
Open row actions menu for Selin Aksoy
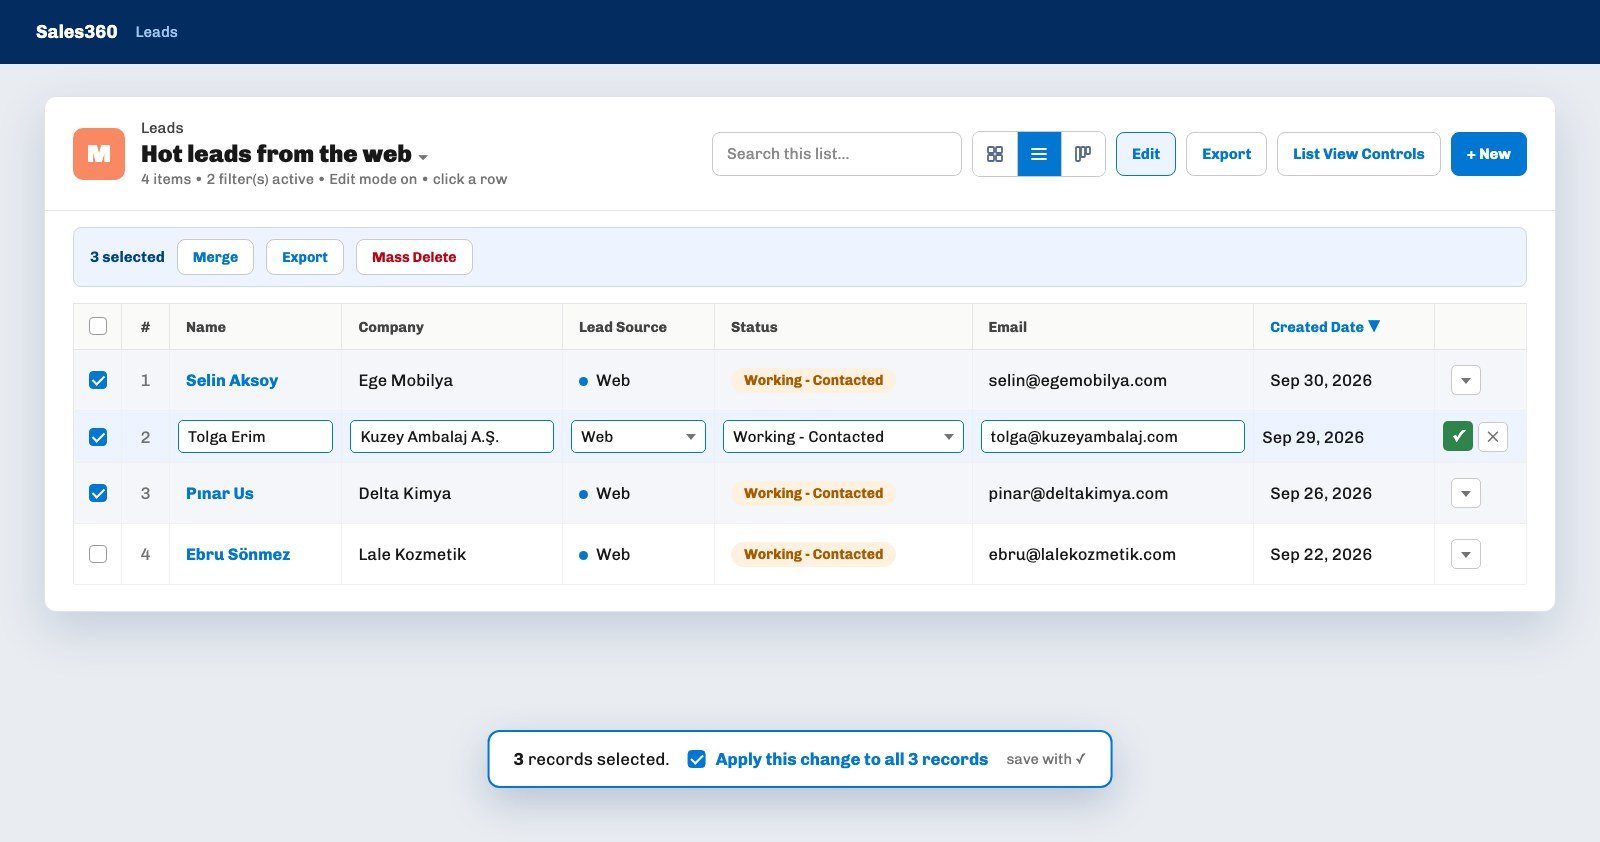(x=1466, y=380)
